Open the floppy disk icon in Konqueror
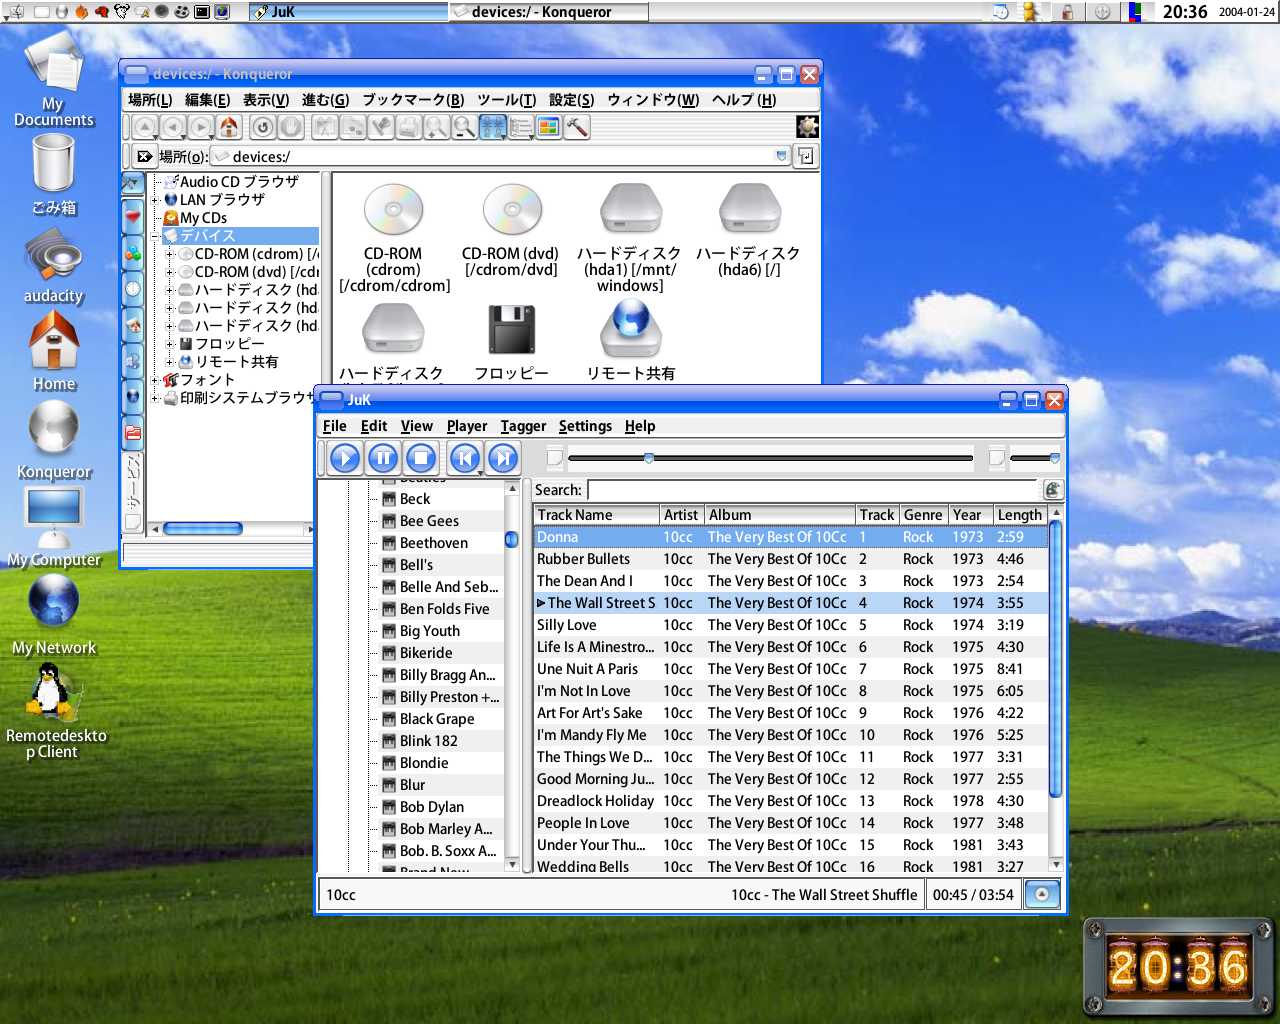 [x=512, y=330]
